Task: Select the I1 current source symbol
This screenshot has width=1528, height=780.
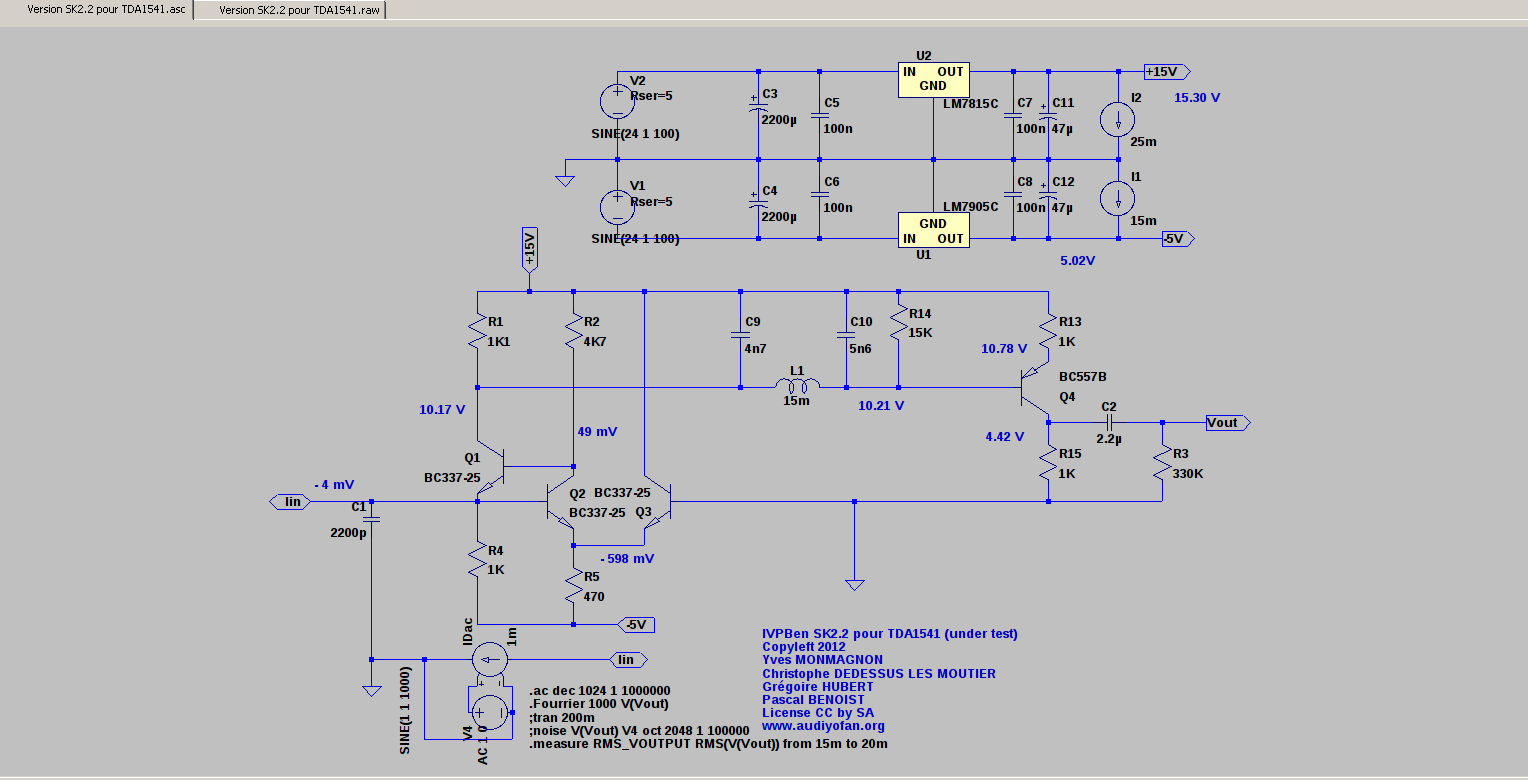Action: pyautogui.click(x=1117, y=198)
